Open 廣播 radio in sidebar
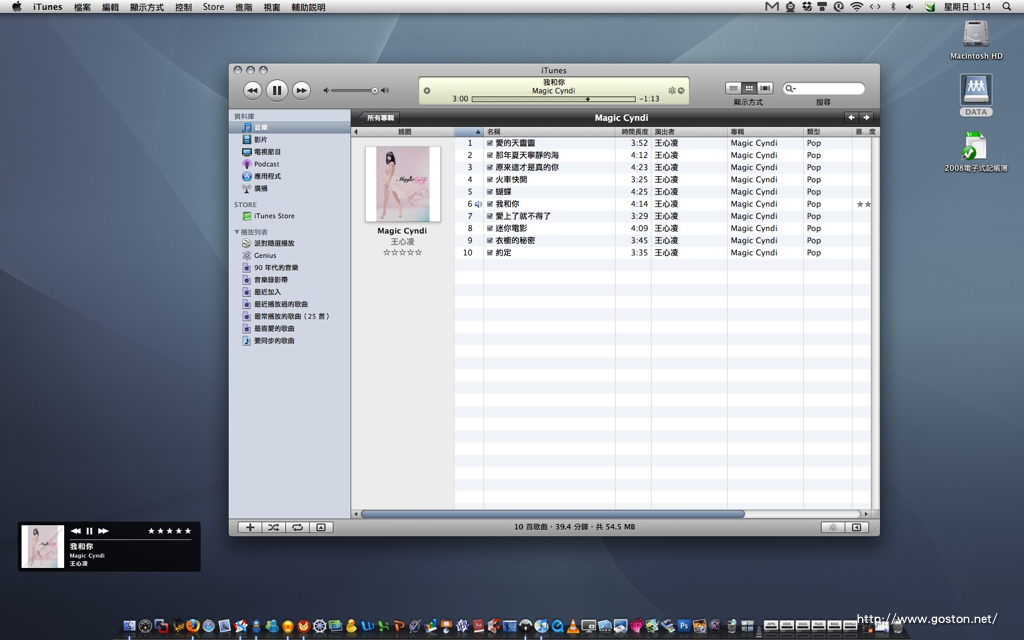Image resolution: width=1024 pixels, height=640 pixels. pos(289,189)
